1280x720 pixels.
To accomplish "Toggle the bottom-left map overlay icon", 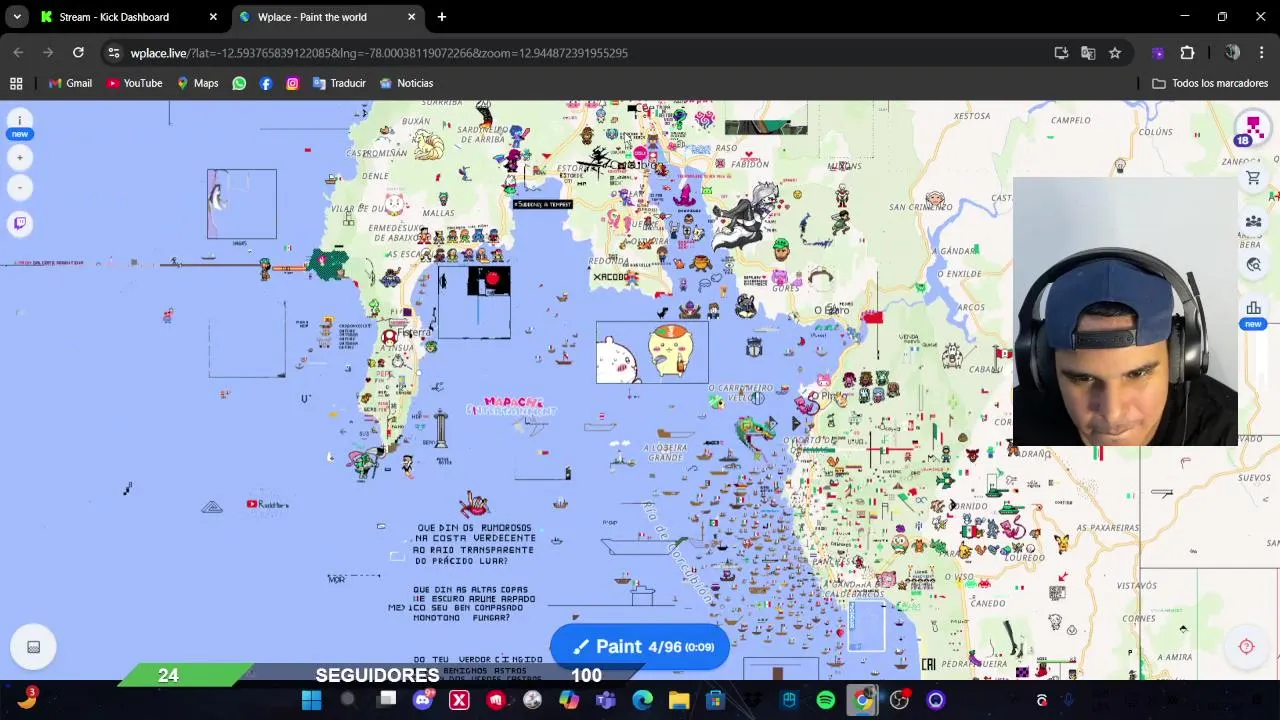I will coord(33,647).
